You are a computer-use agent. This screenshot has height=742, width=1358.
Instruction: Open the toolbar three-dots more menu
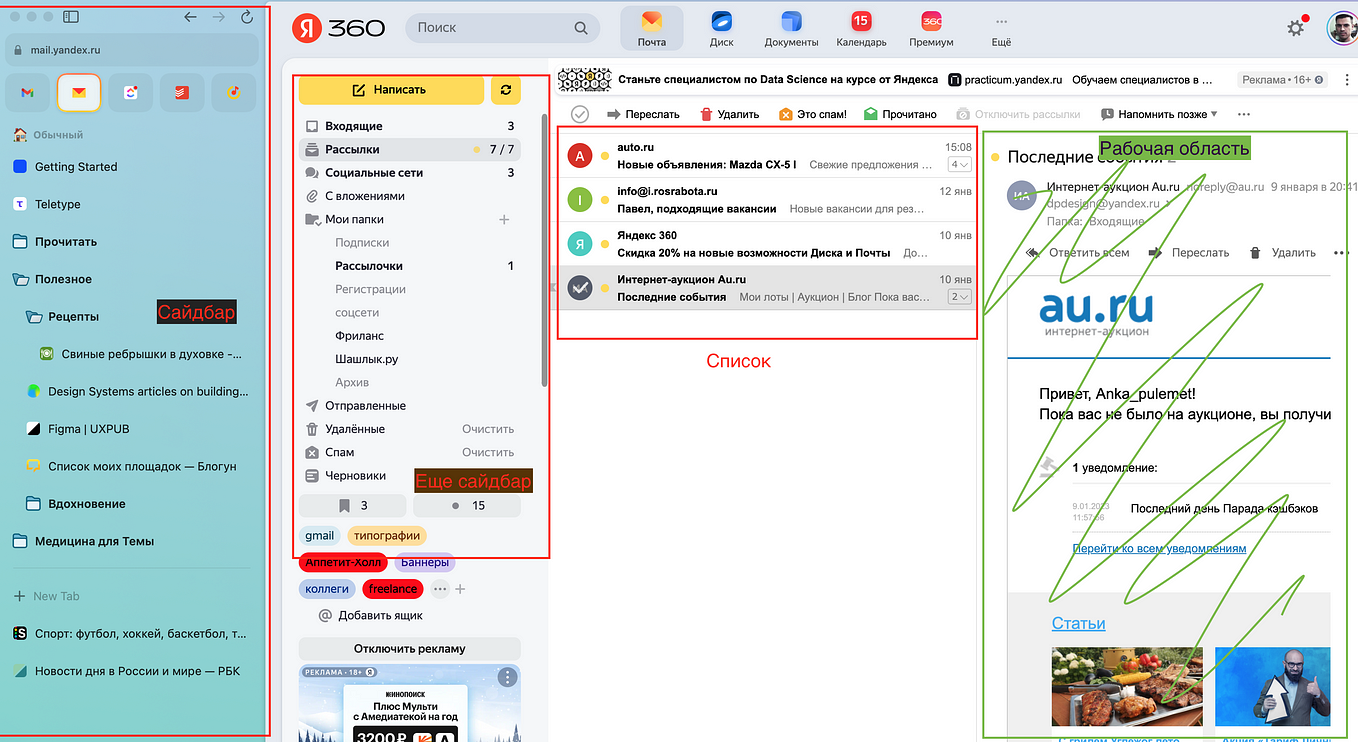1244,114
